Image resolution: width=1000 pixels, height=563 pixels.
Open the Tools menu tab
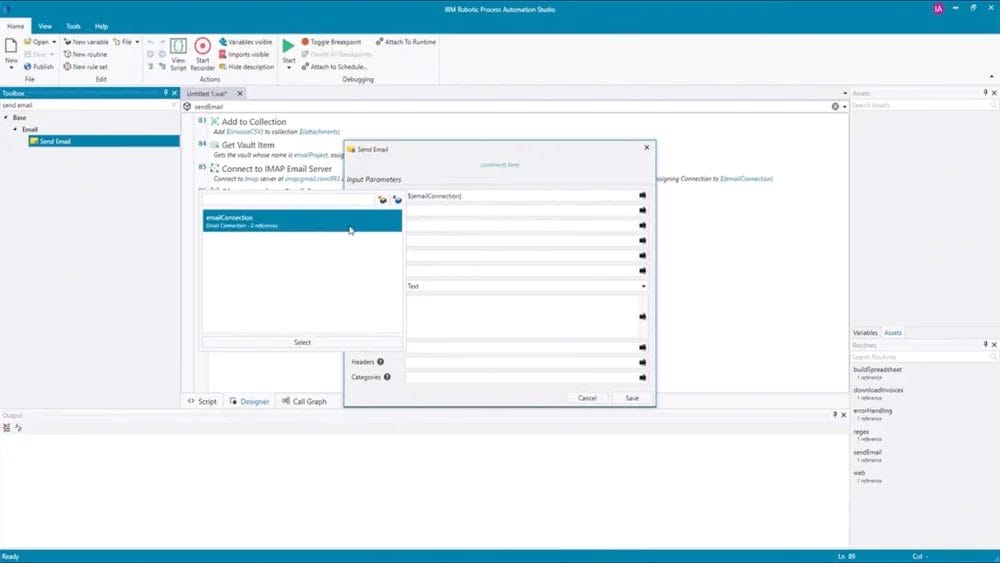click(74, 26)
